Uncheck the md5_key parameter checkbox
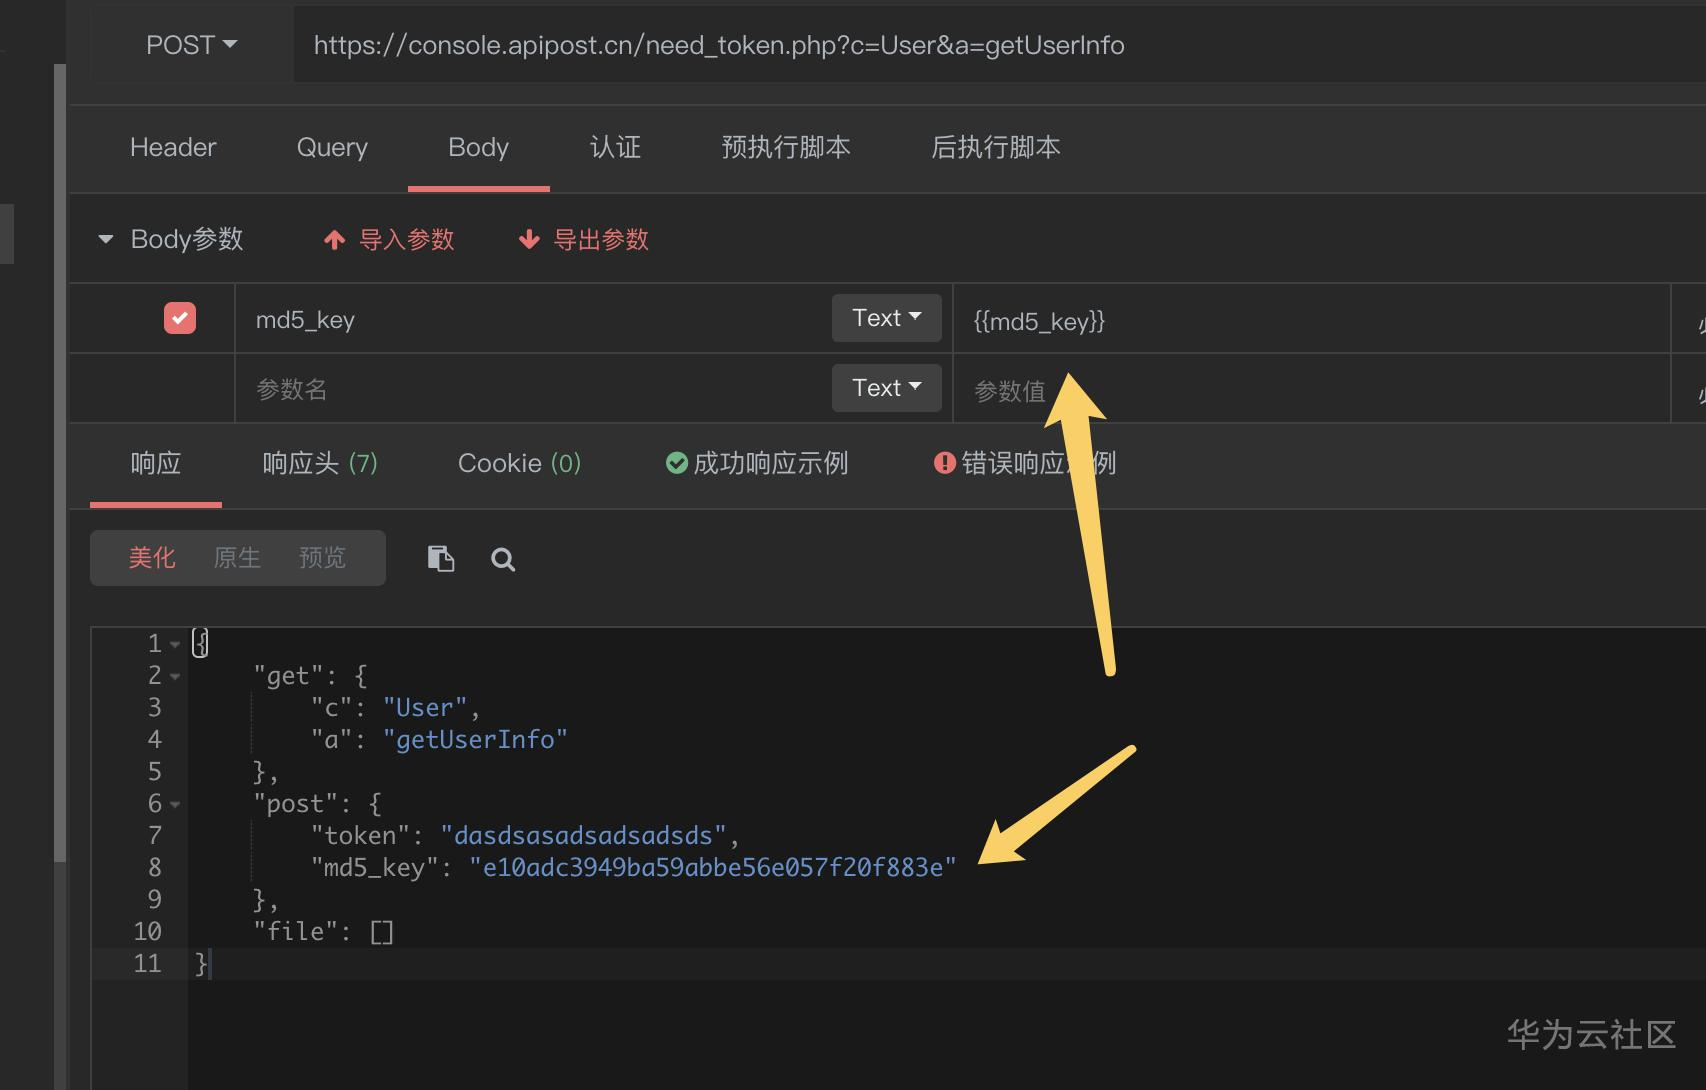1706x1090 pixels. point(180,318)
